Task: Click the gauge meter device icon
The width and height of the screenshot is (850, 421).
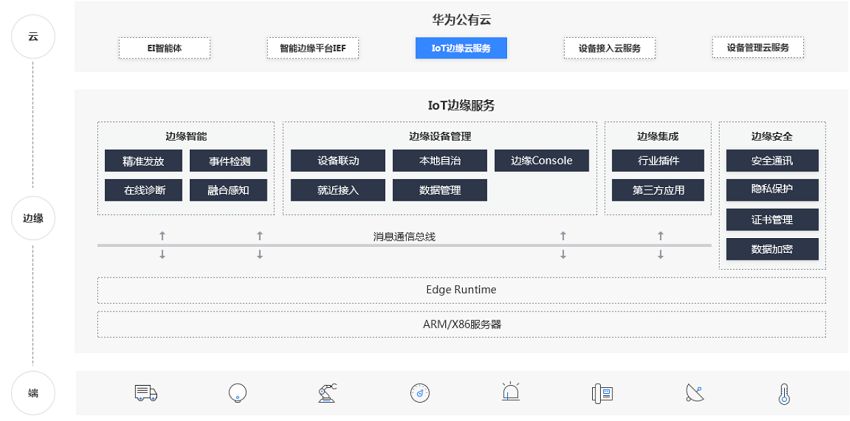Action: (x=420, y=393)
